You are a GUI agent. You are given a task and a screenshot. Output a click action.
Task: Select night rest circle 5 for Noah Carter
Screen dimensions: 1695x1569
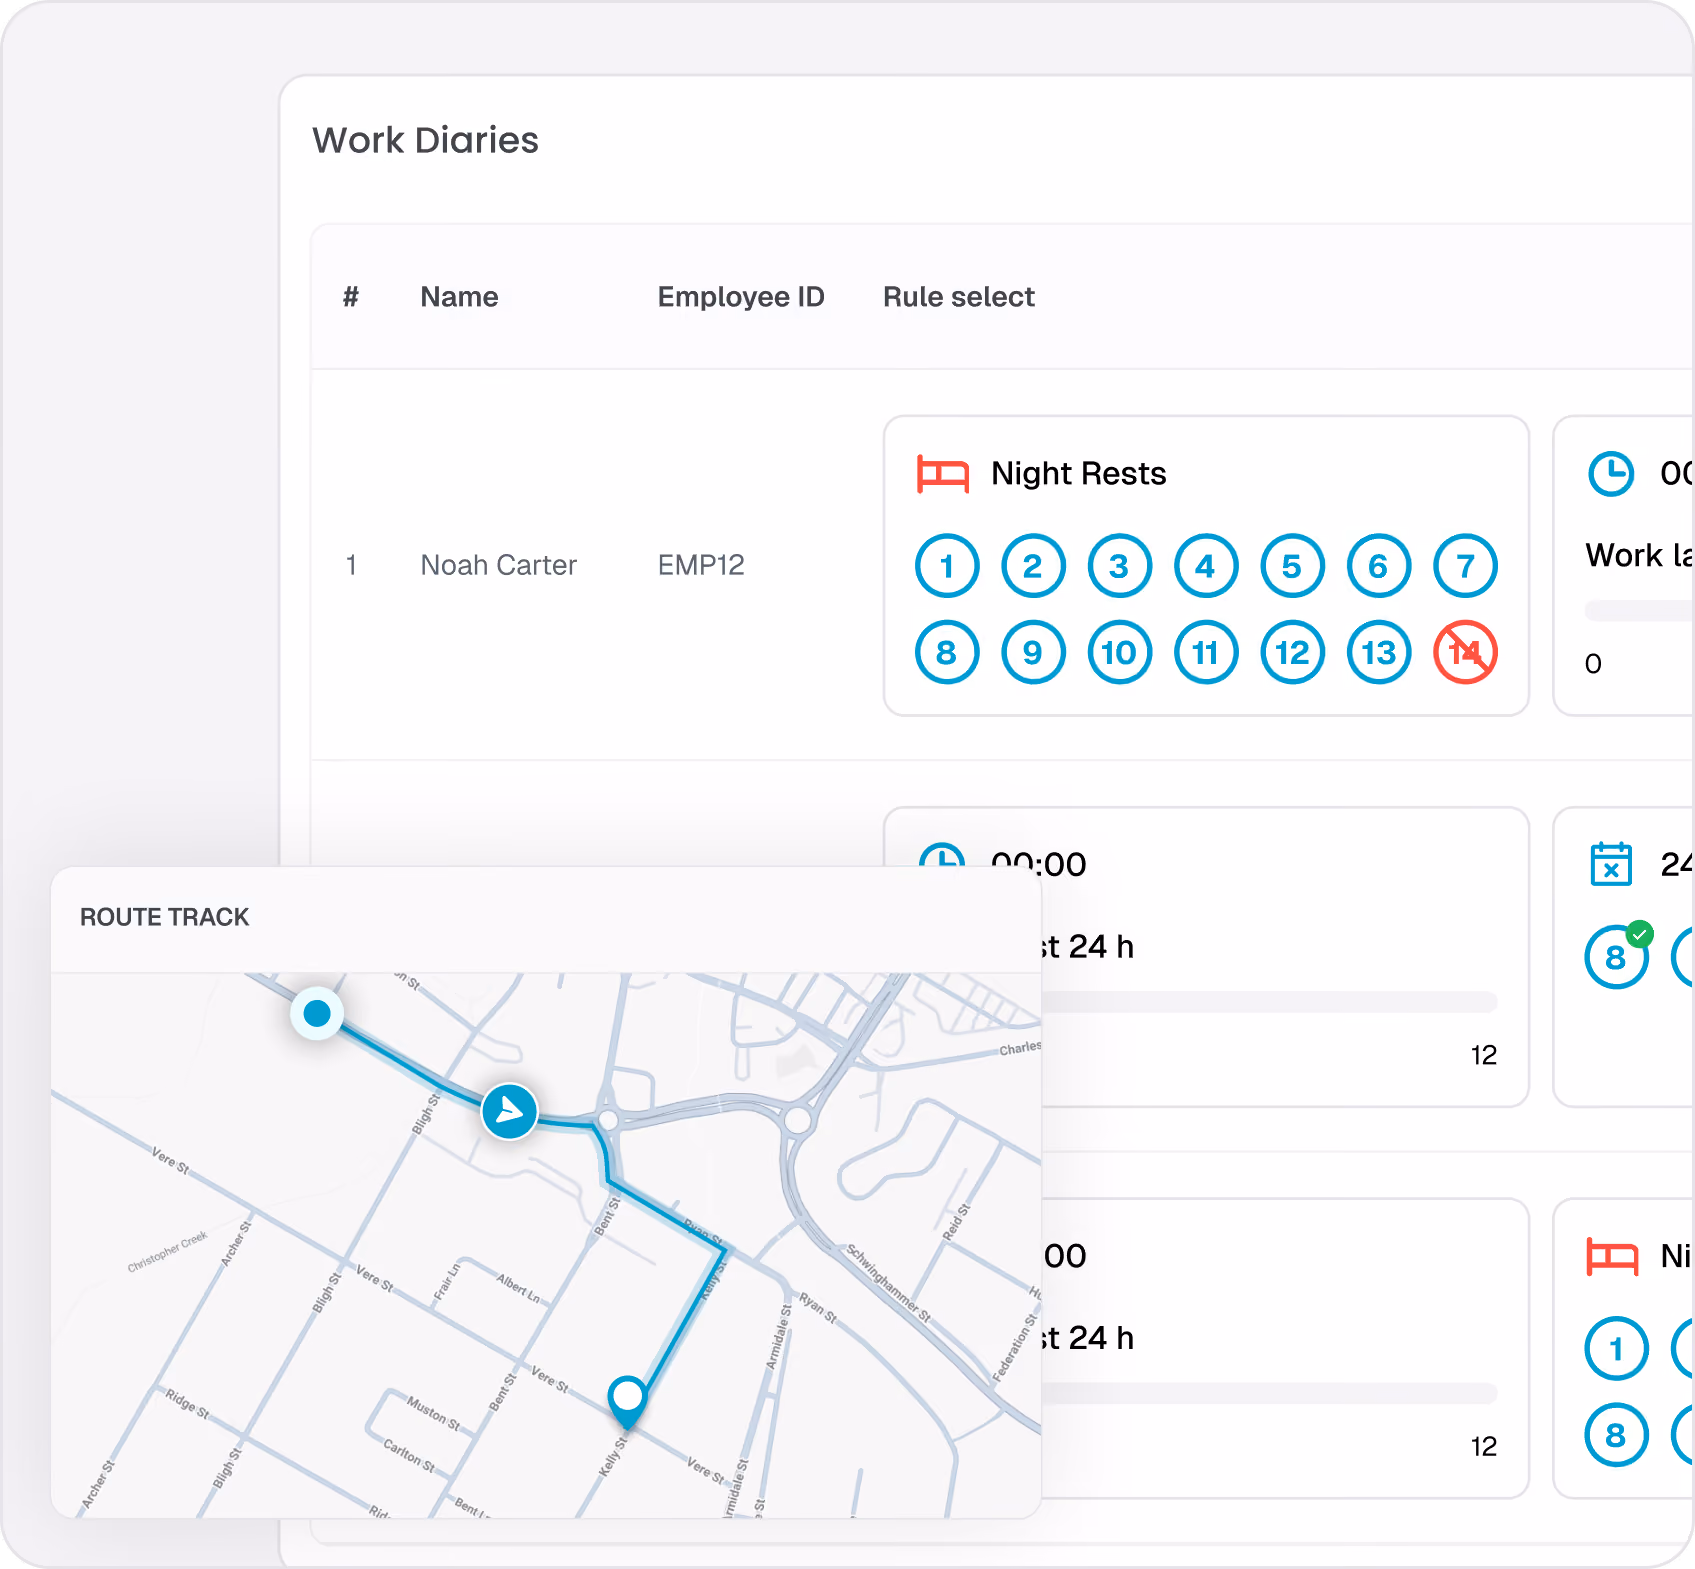(x=1292, y=566)
